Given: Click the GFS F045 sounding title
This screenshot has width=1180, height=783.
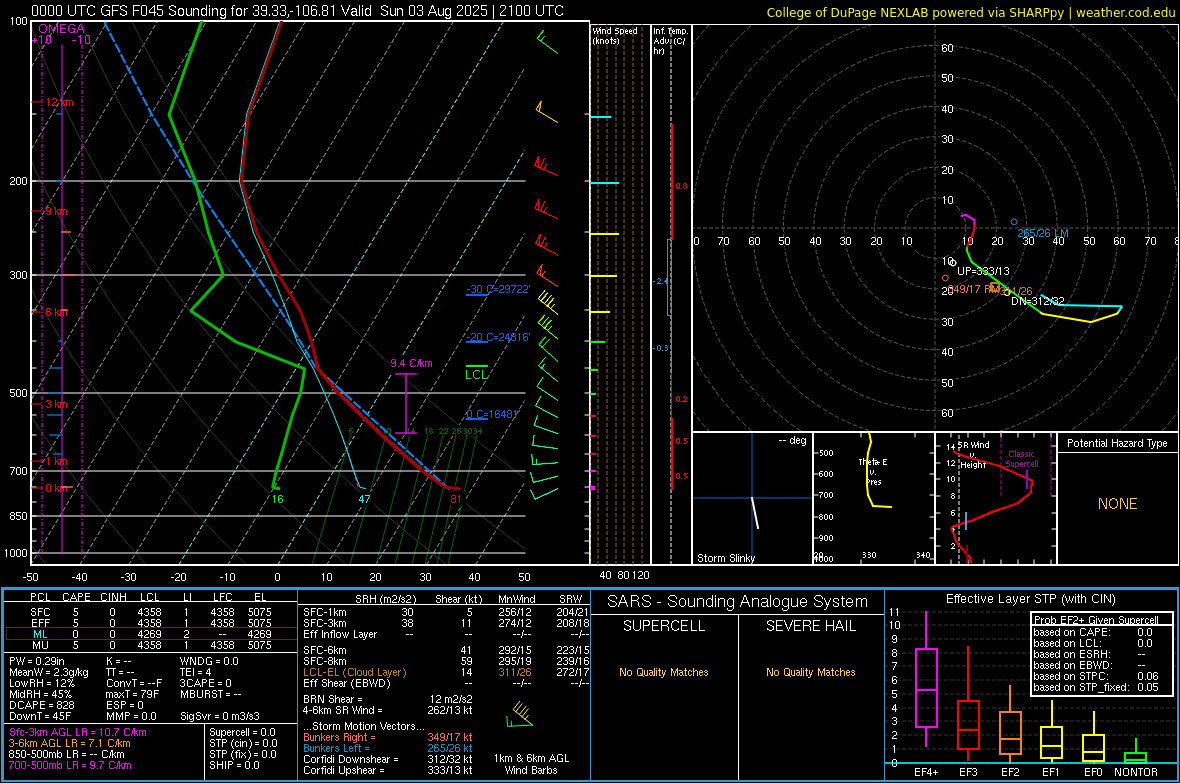Looking at the screenshot, I should point(297,11).
